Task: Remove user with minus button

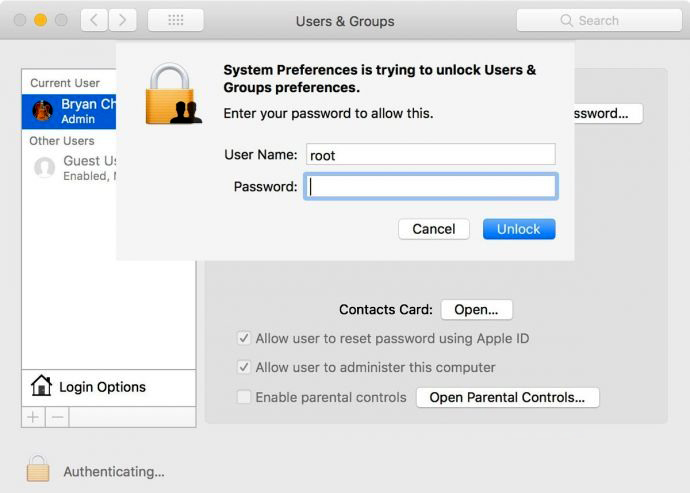Action: [x=57, y=417]
